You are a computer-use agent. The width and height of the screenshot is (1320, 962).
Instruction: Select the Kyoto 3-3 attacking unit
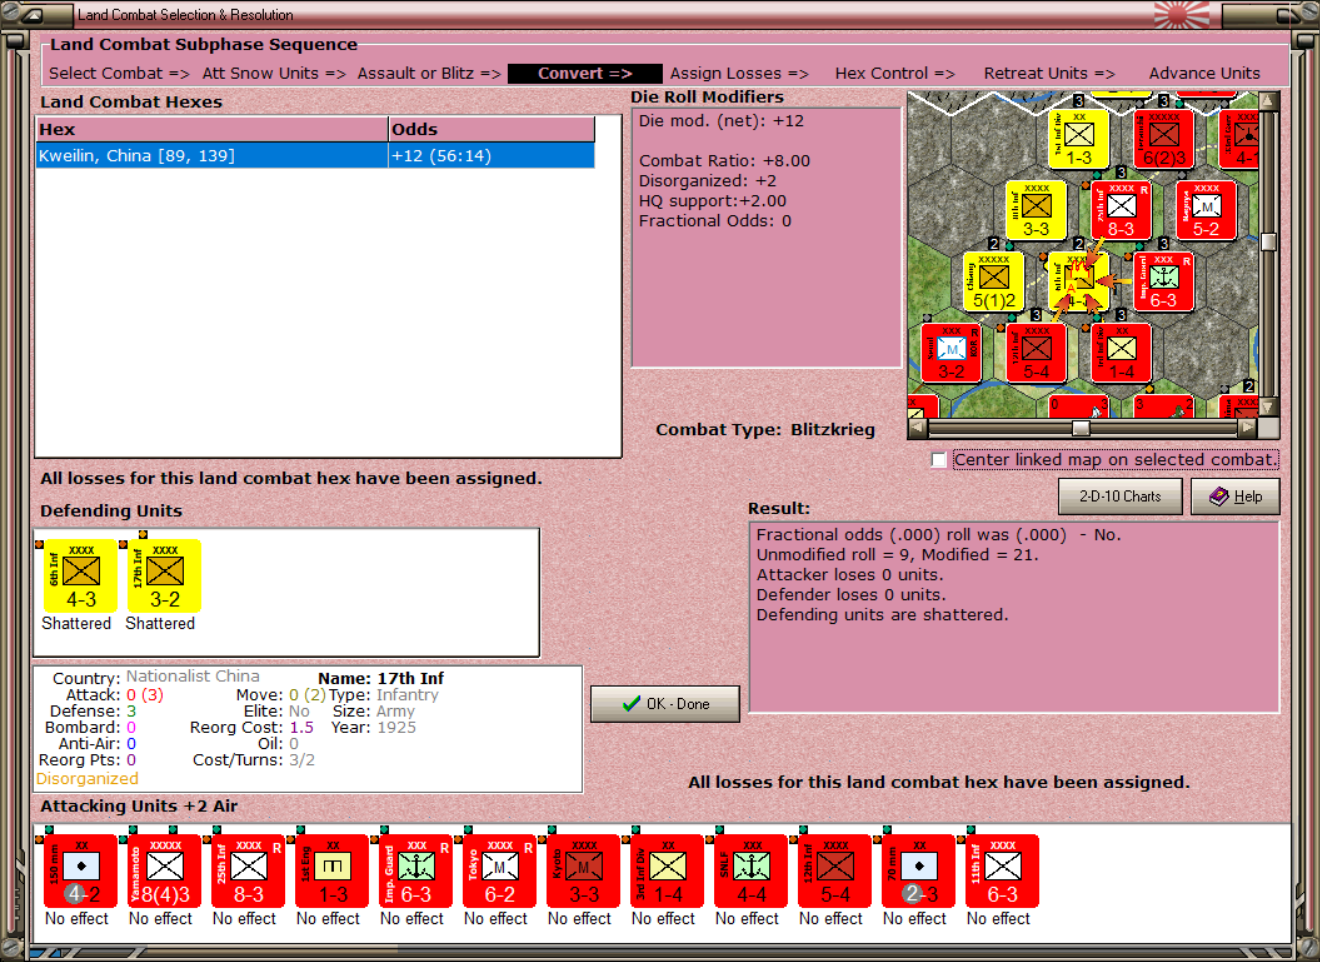(x=584, y=871)
